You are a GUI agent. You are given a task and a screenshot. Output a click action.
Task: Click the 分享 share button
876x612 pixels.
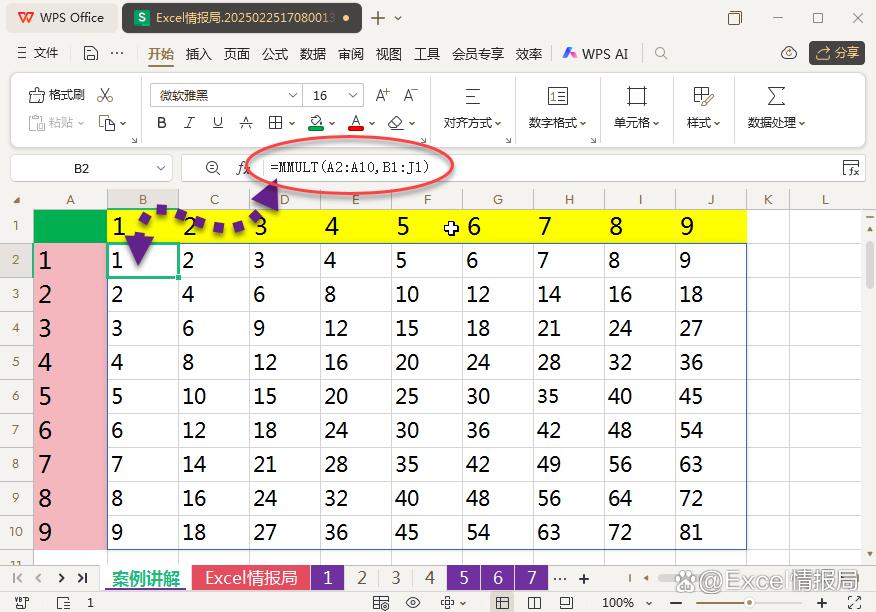836,54
